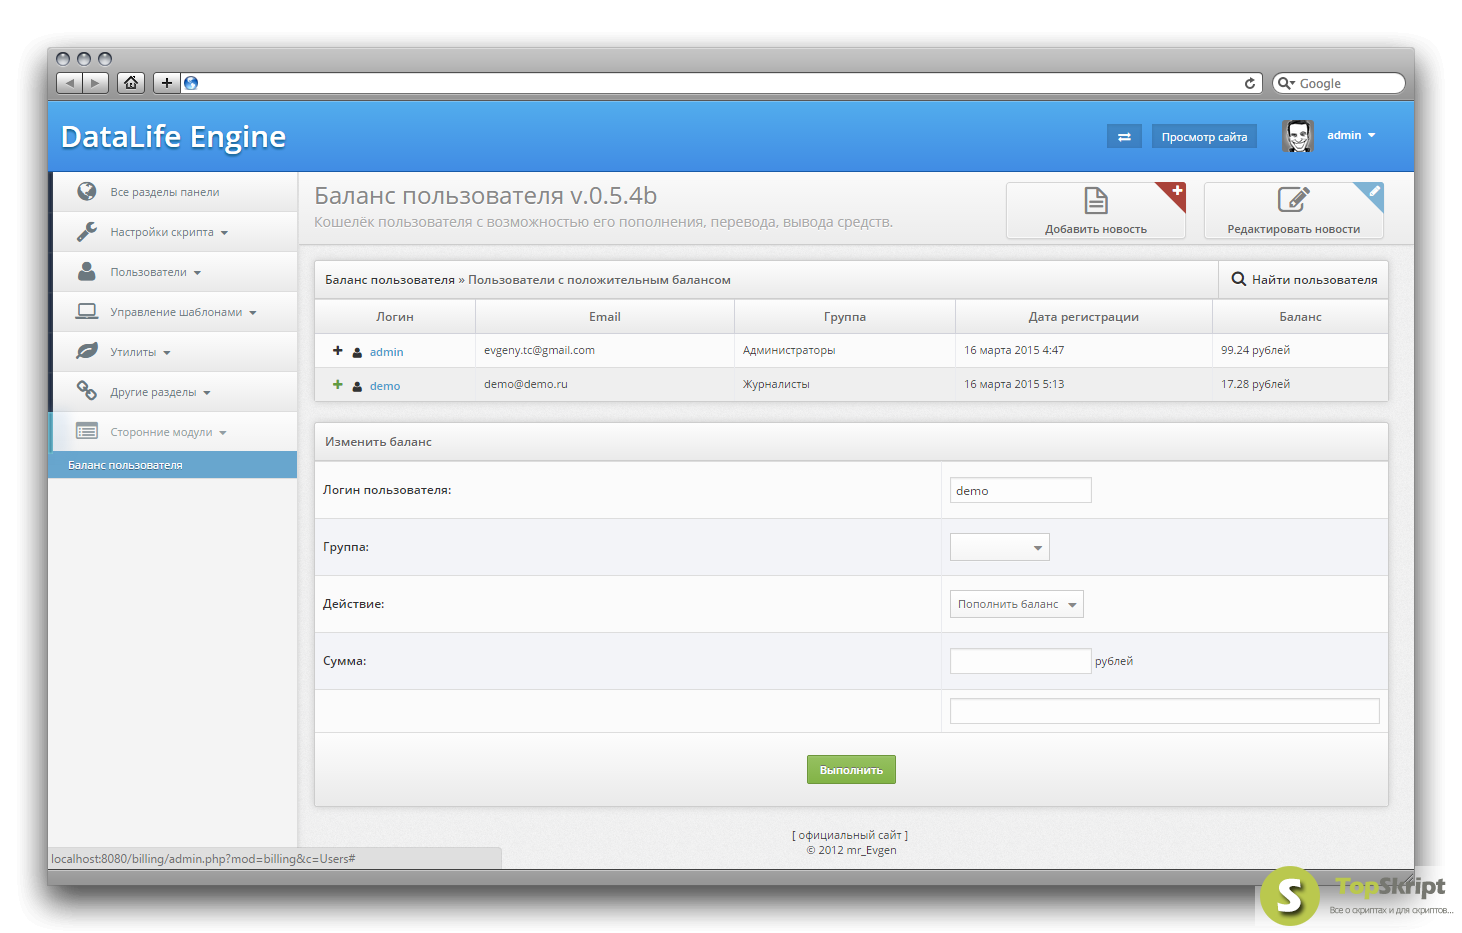This screenshot has width=1462, height=933.
Task: Click the Логин пользователя input field
Action: click(x=1020, y=490)
